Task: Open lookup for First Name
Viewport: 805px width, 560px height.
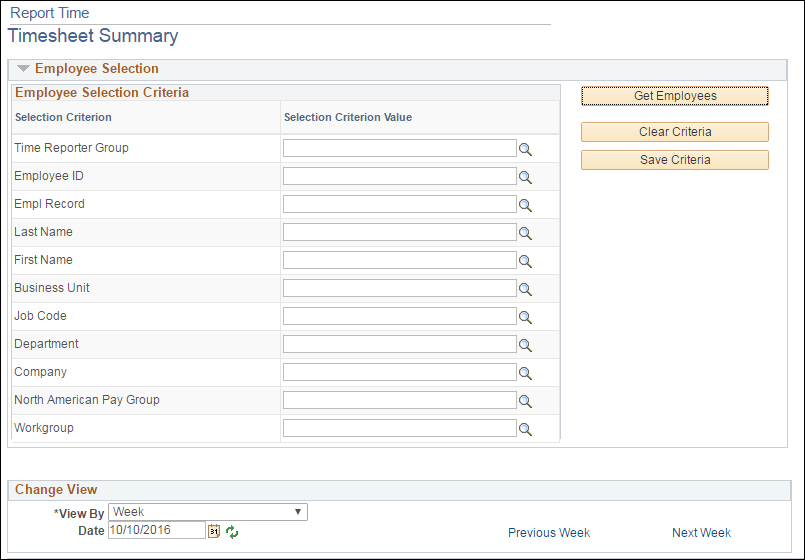Action: tap(525, 261)
